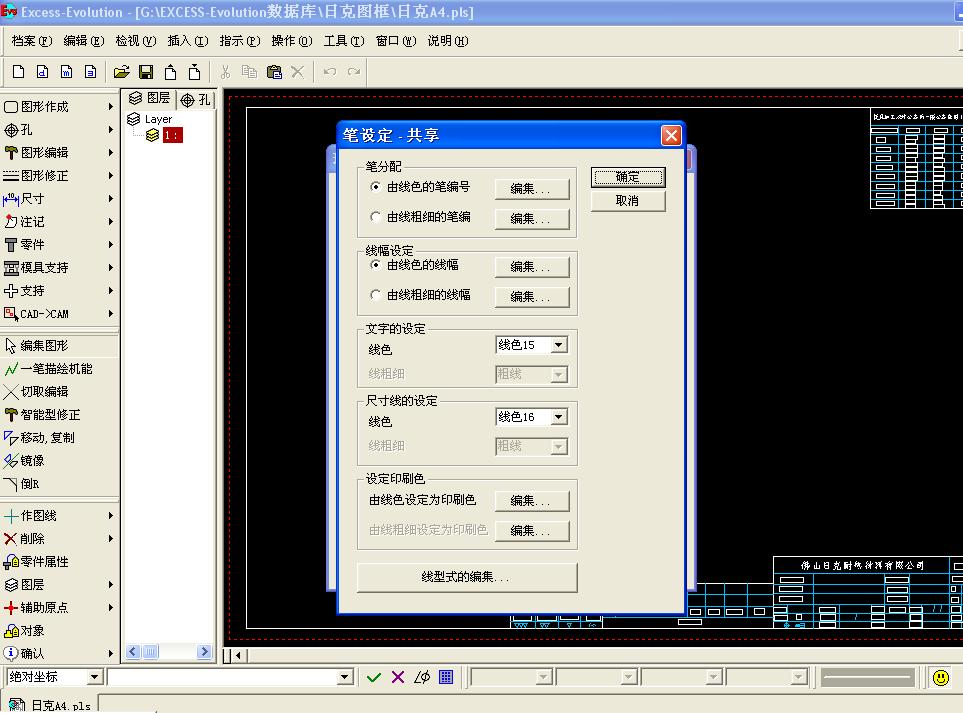Open the 档案(F) menu
The height and width of the screenshot is (713, 963).
point(32,41)
